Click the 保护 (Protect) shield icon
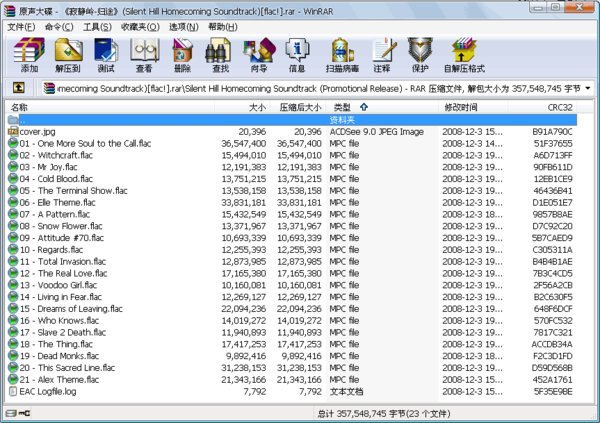The image size is (600, 423). tap(420, 55)
